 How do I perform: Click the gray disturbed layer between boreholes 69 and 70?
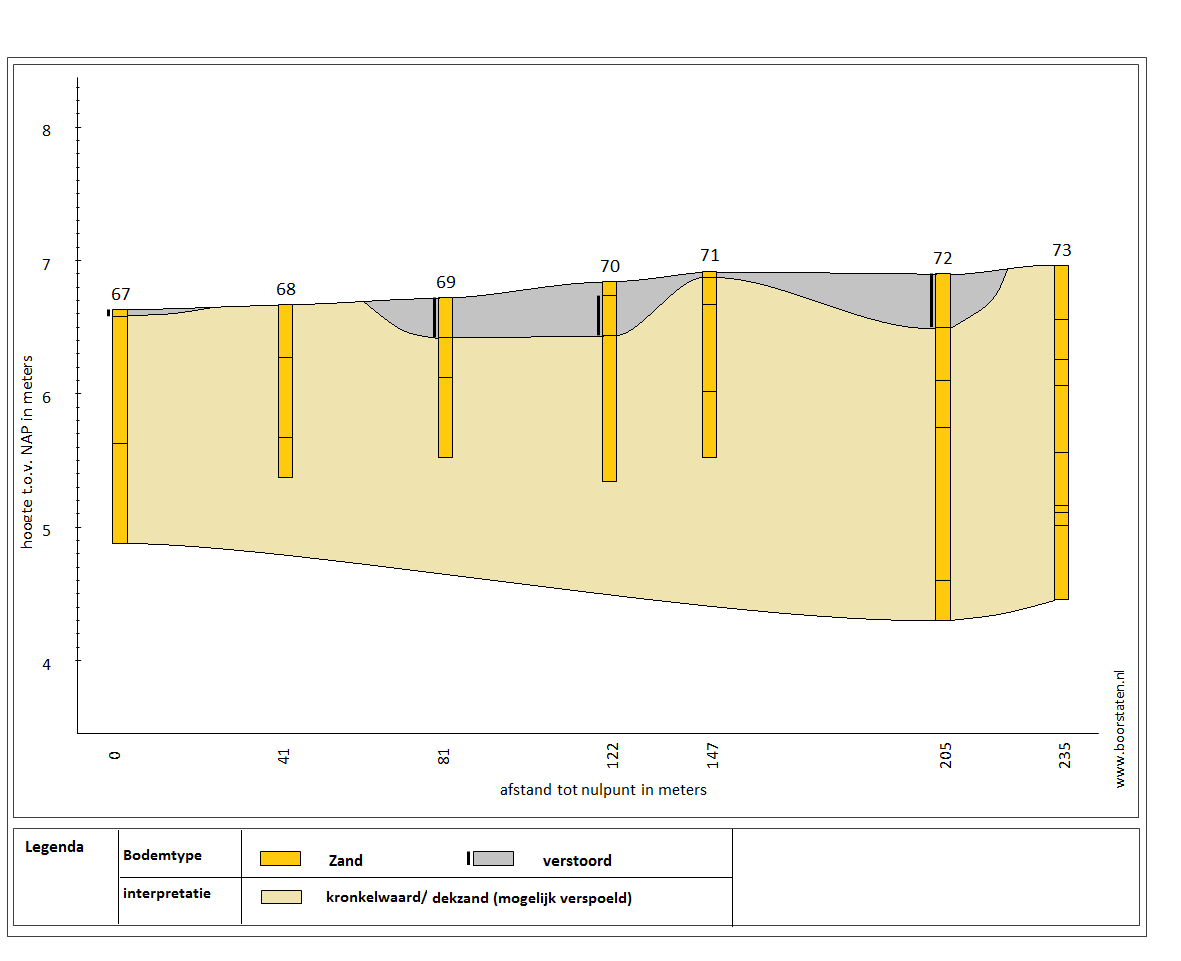(x=520, y=318)
